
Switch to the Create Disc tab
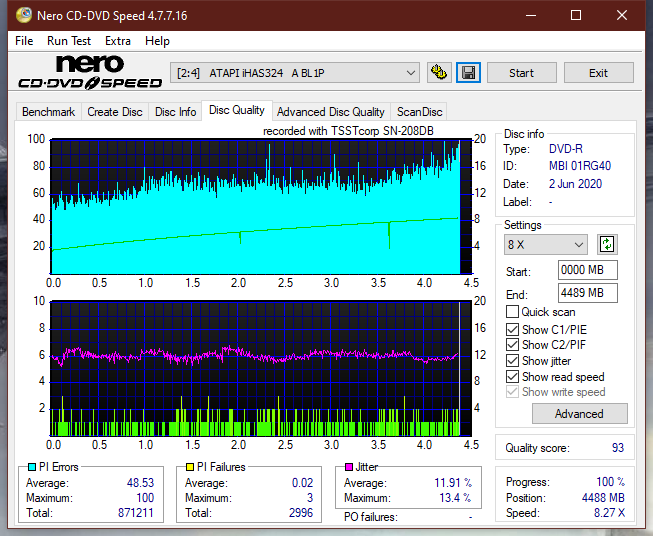pos(115,112)
